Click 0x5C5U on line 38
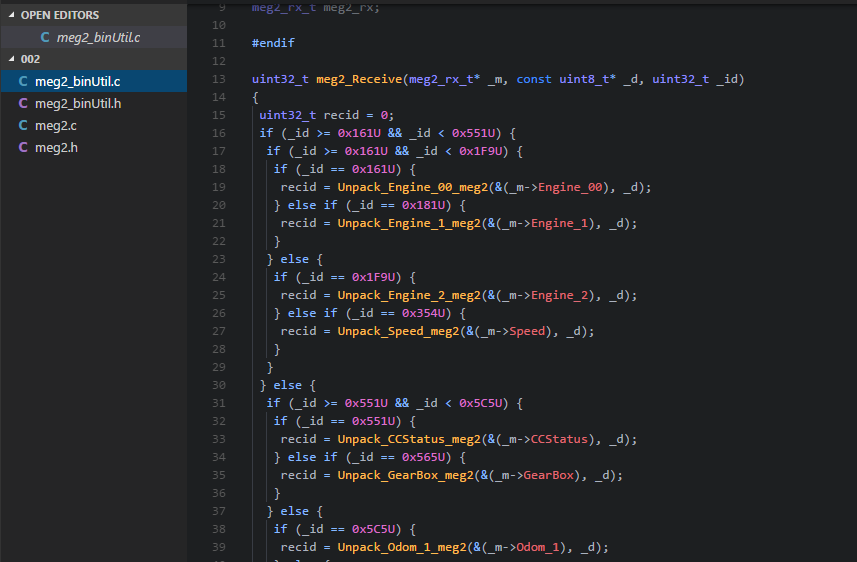 click(x=373, y=529)
